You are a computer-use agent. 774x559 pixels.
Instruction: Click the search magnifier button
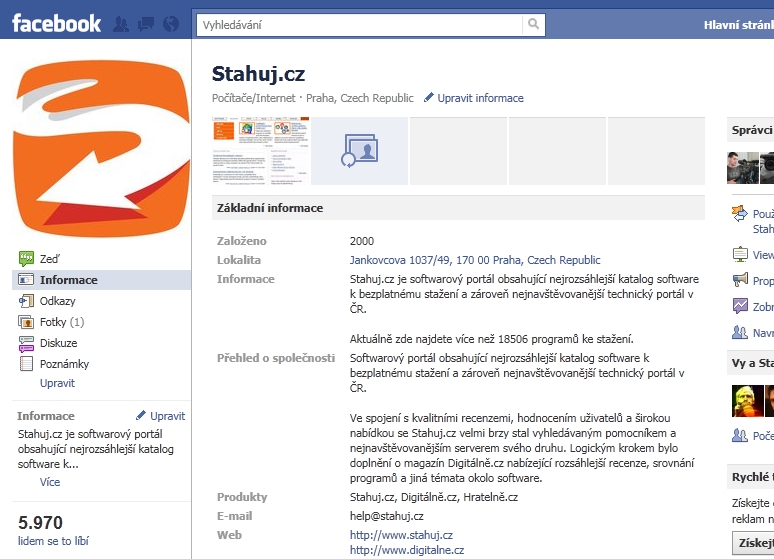pos(533,24)
